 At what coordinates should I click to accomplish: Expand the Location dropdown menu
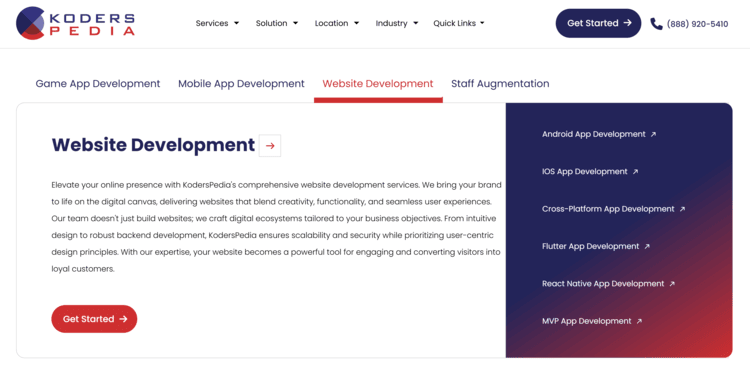coord(337,23)
